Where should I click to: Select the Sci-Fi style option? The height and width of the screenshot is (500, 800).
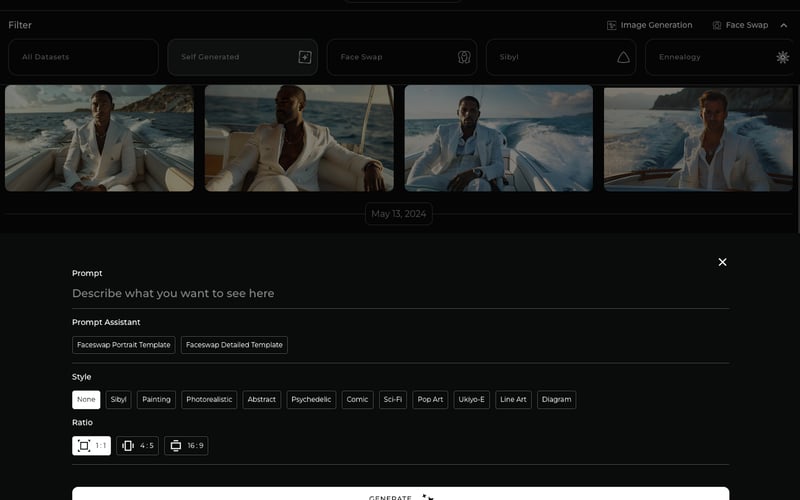(x=393, y=399)
